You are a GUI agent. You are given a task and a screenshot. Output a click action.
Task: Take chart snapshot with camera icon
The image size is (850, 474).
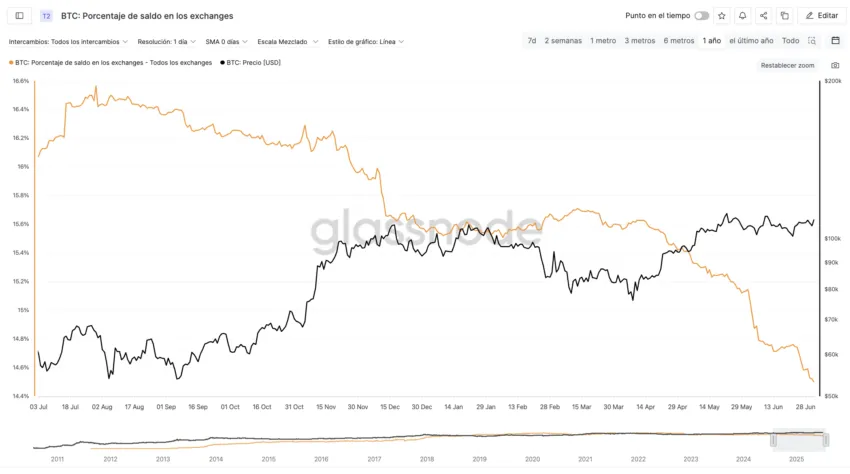[x=835, y=65]
